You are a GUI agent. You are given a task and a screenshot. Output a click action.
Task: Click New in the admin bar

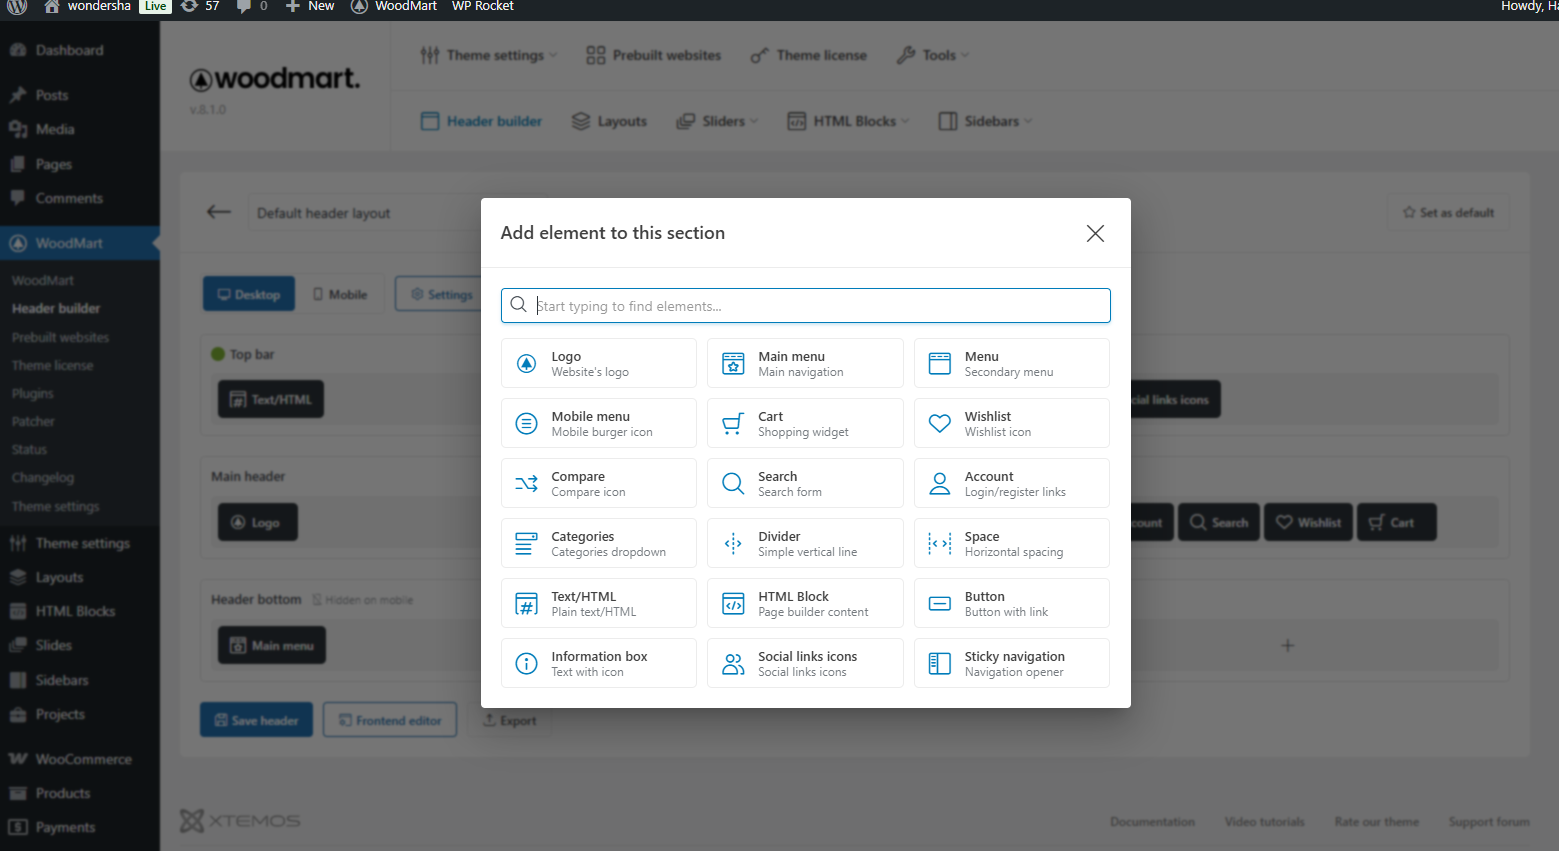[x=310, y=6]
